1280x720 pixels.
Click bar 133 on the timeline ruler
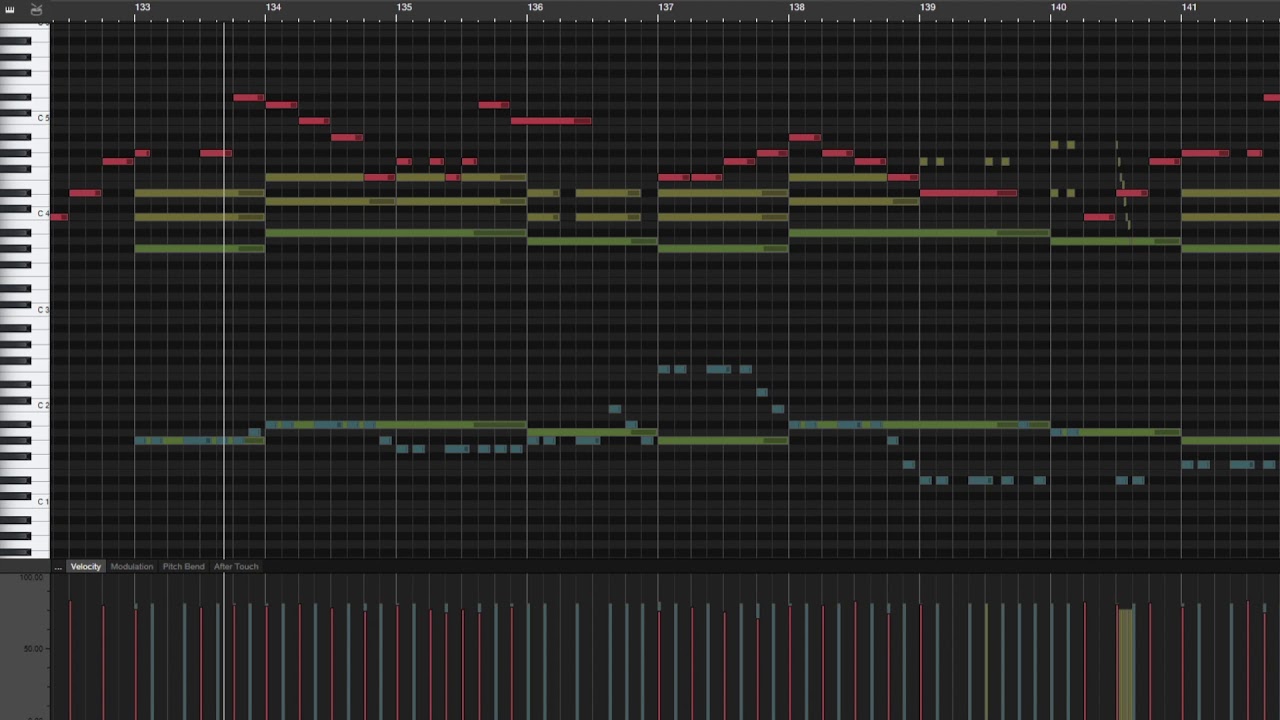click(x=143, y=8)
